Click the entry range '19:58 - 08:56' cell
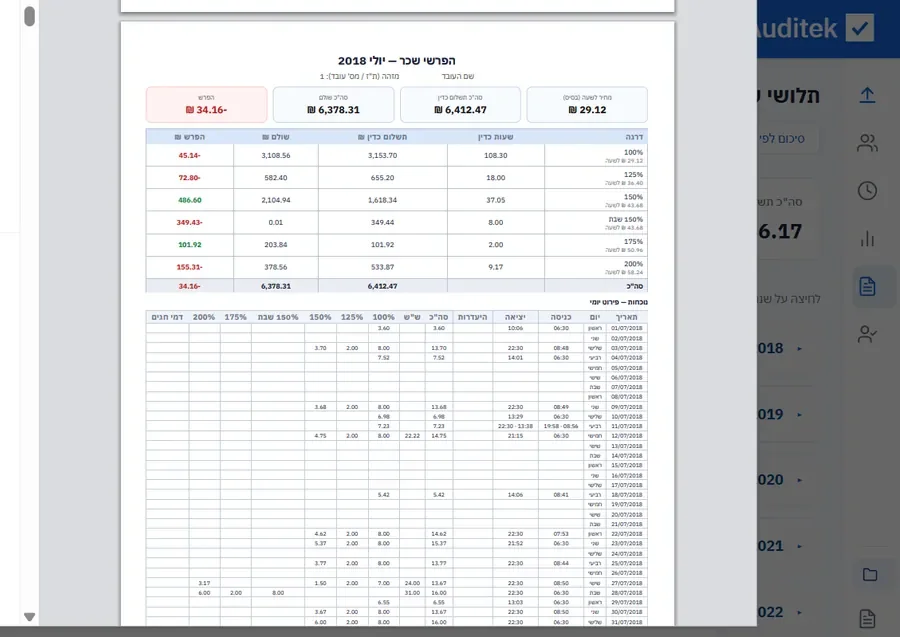Viewport: 900px width, 637px height. pos(561,426)
